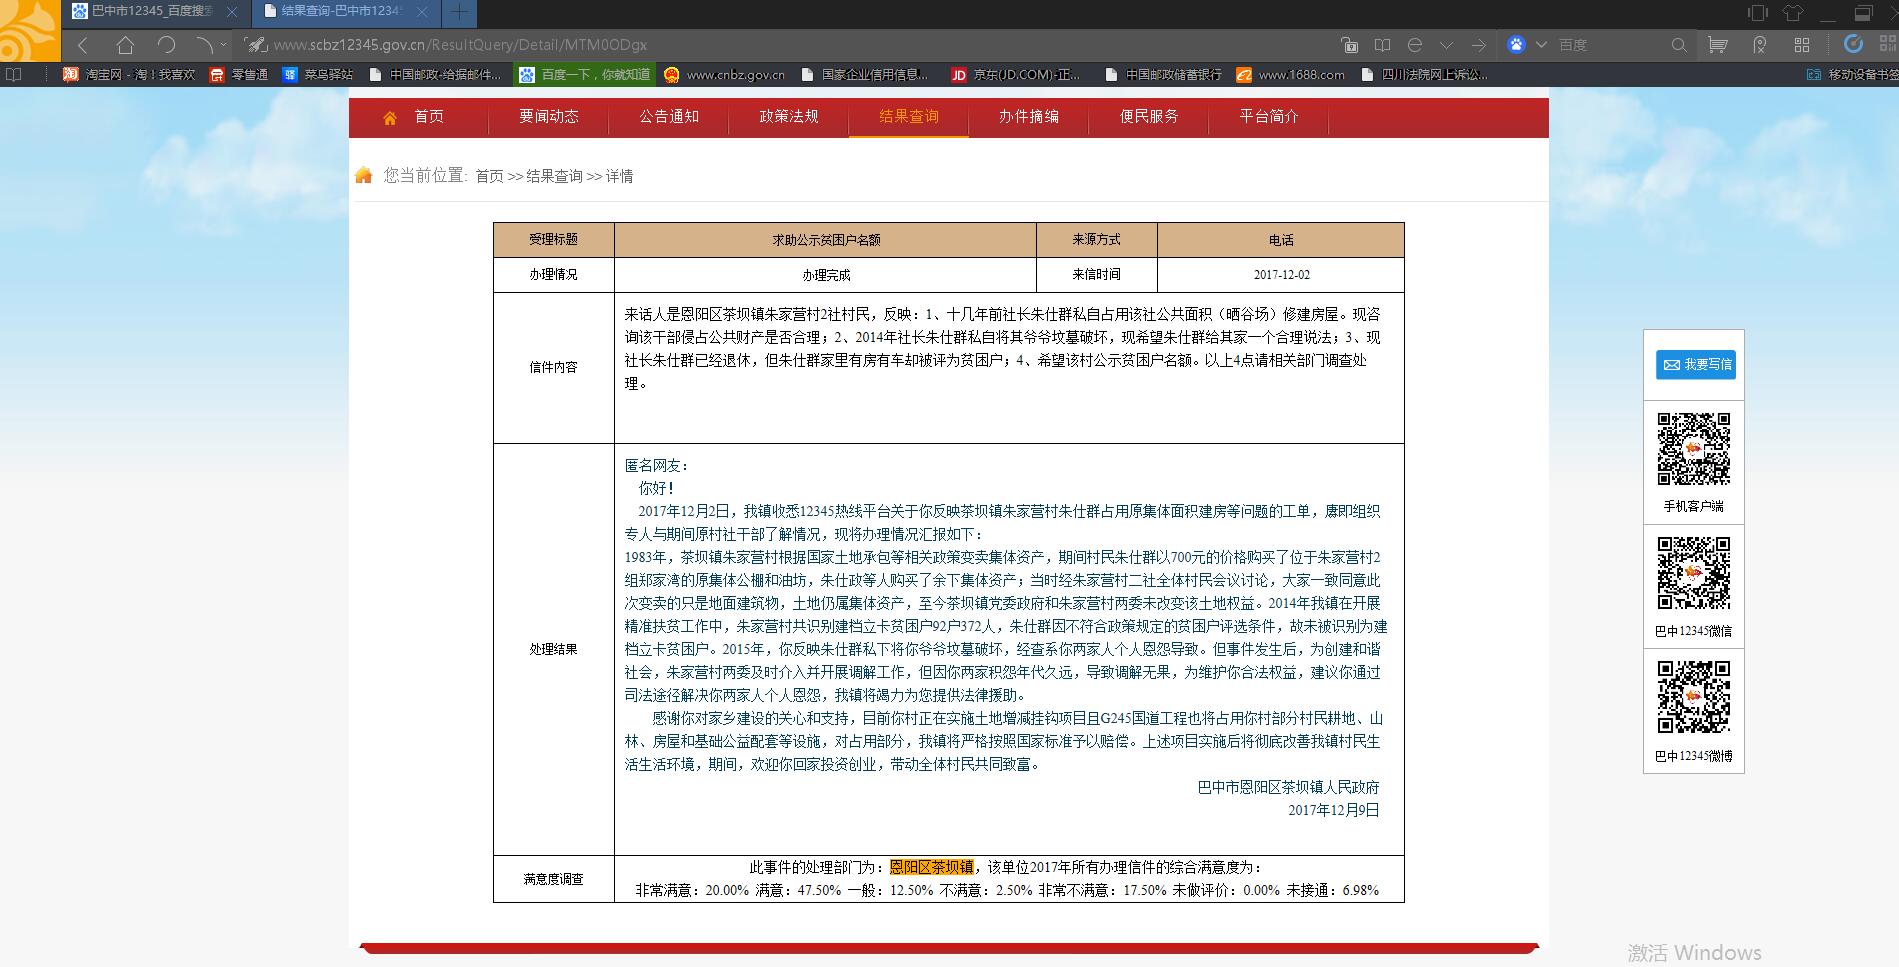Click the 百度 search input field
Image resolution: width=1899 pixels, height=967 pixels.
tap(1605, 45)
